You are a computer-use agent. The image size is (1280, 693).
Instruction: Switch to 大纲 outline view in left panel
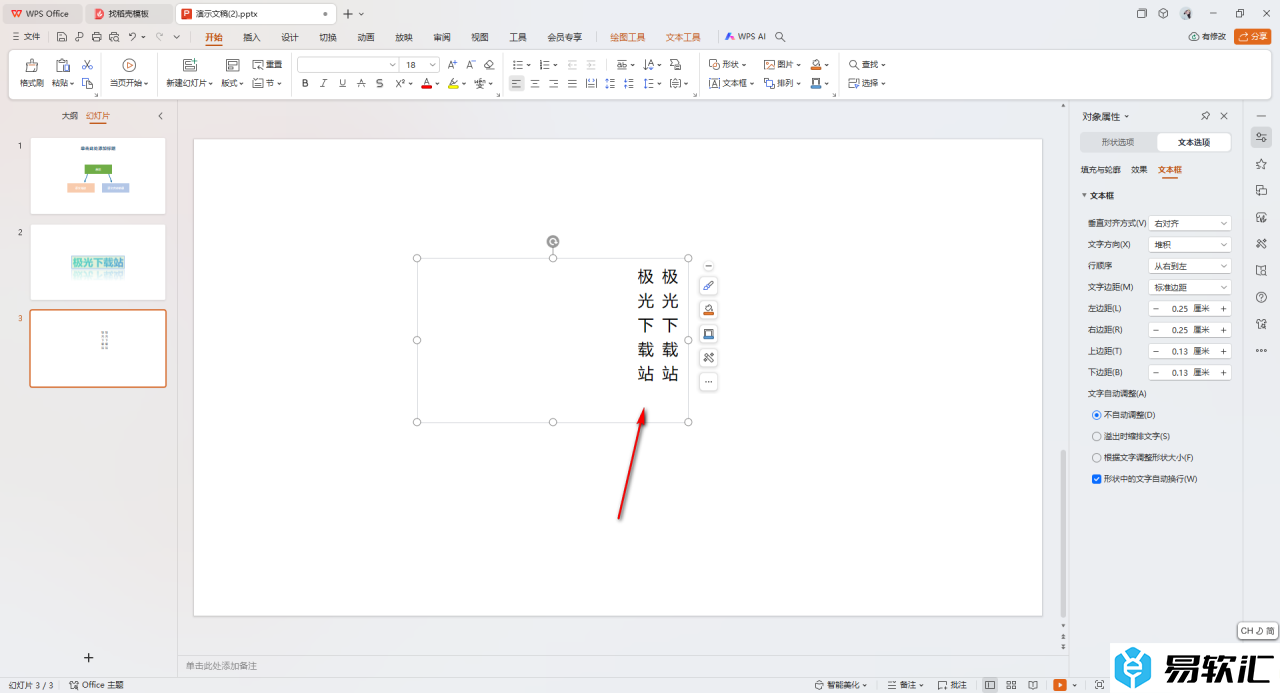pos(69,116)
